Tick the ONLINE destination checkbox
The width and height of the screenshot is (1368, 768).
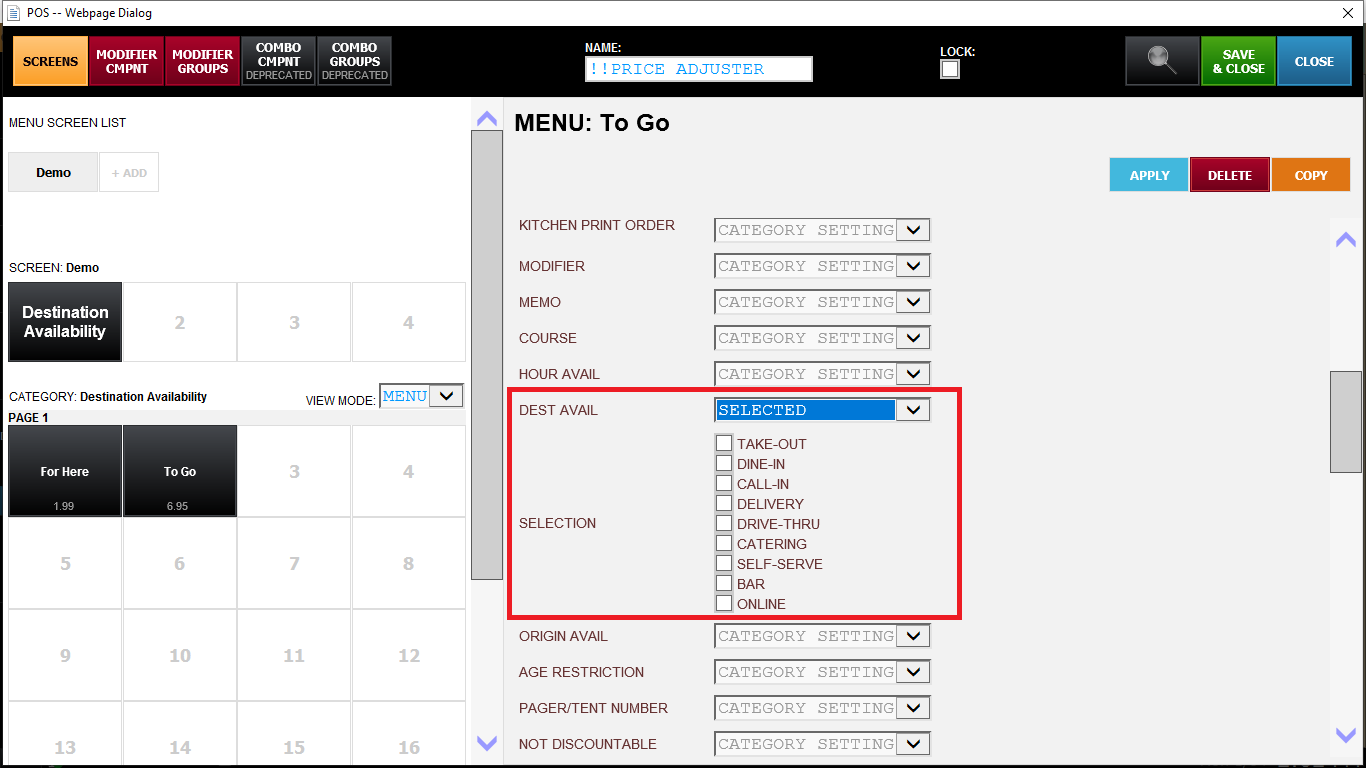pyautogui.click(x=724, y=603)
